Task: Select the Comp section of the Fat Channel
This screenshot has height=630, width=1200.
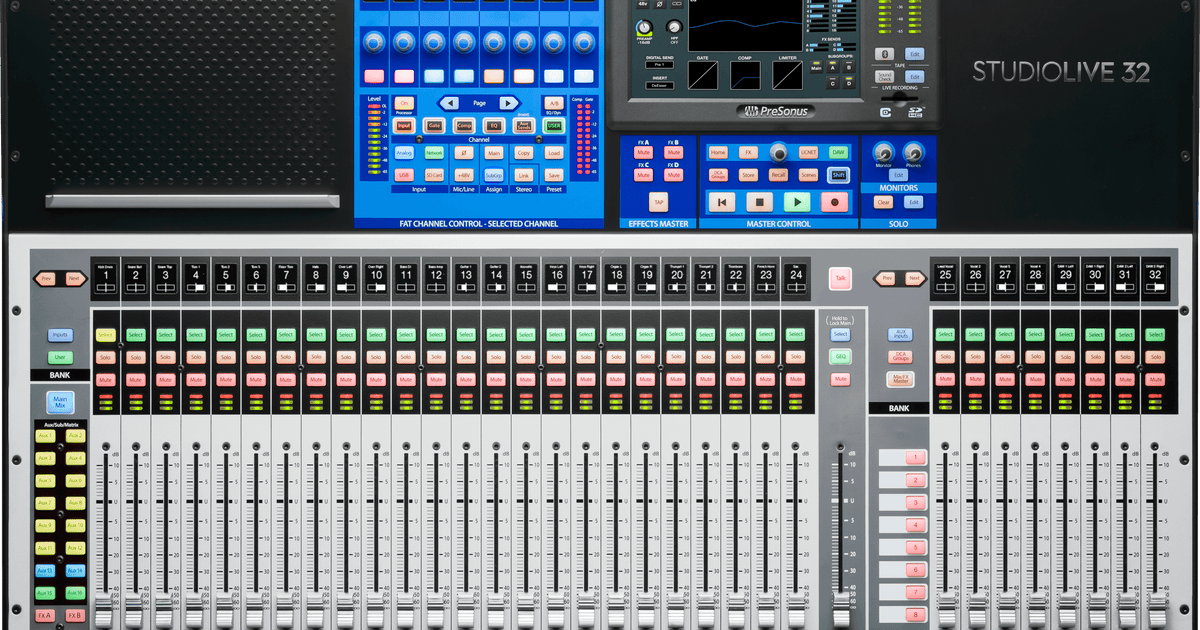Action: tap(464, 125)
